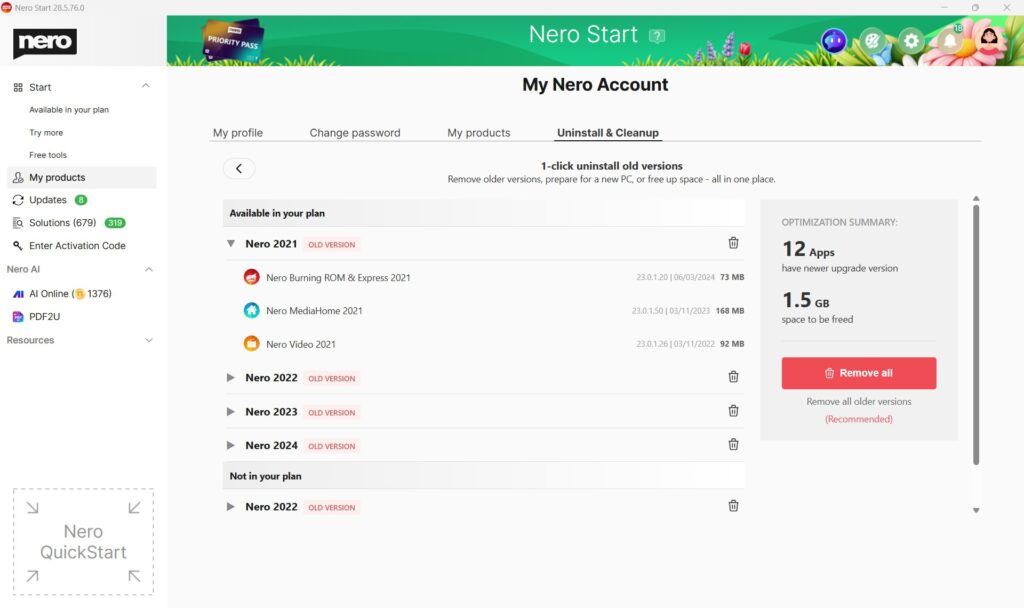The height and width of the screenshot is (608, 1024).
Task: Delete Nero 2021 using trash icon
Action: coord(733,243)
